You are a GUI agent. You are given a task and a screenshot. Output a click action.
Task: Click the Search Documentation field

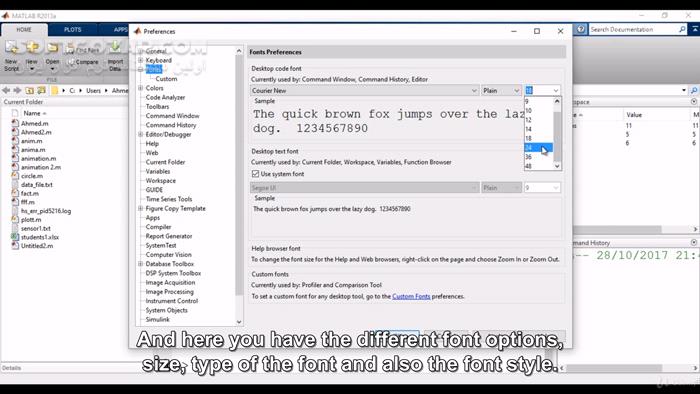coord(633,29)
